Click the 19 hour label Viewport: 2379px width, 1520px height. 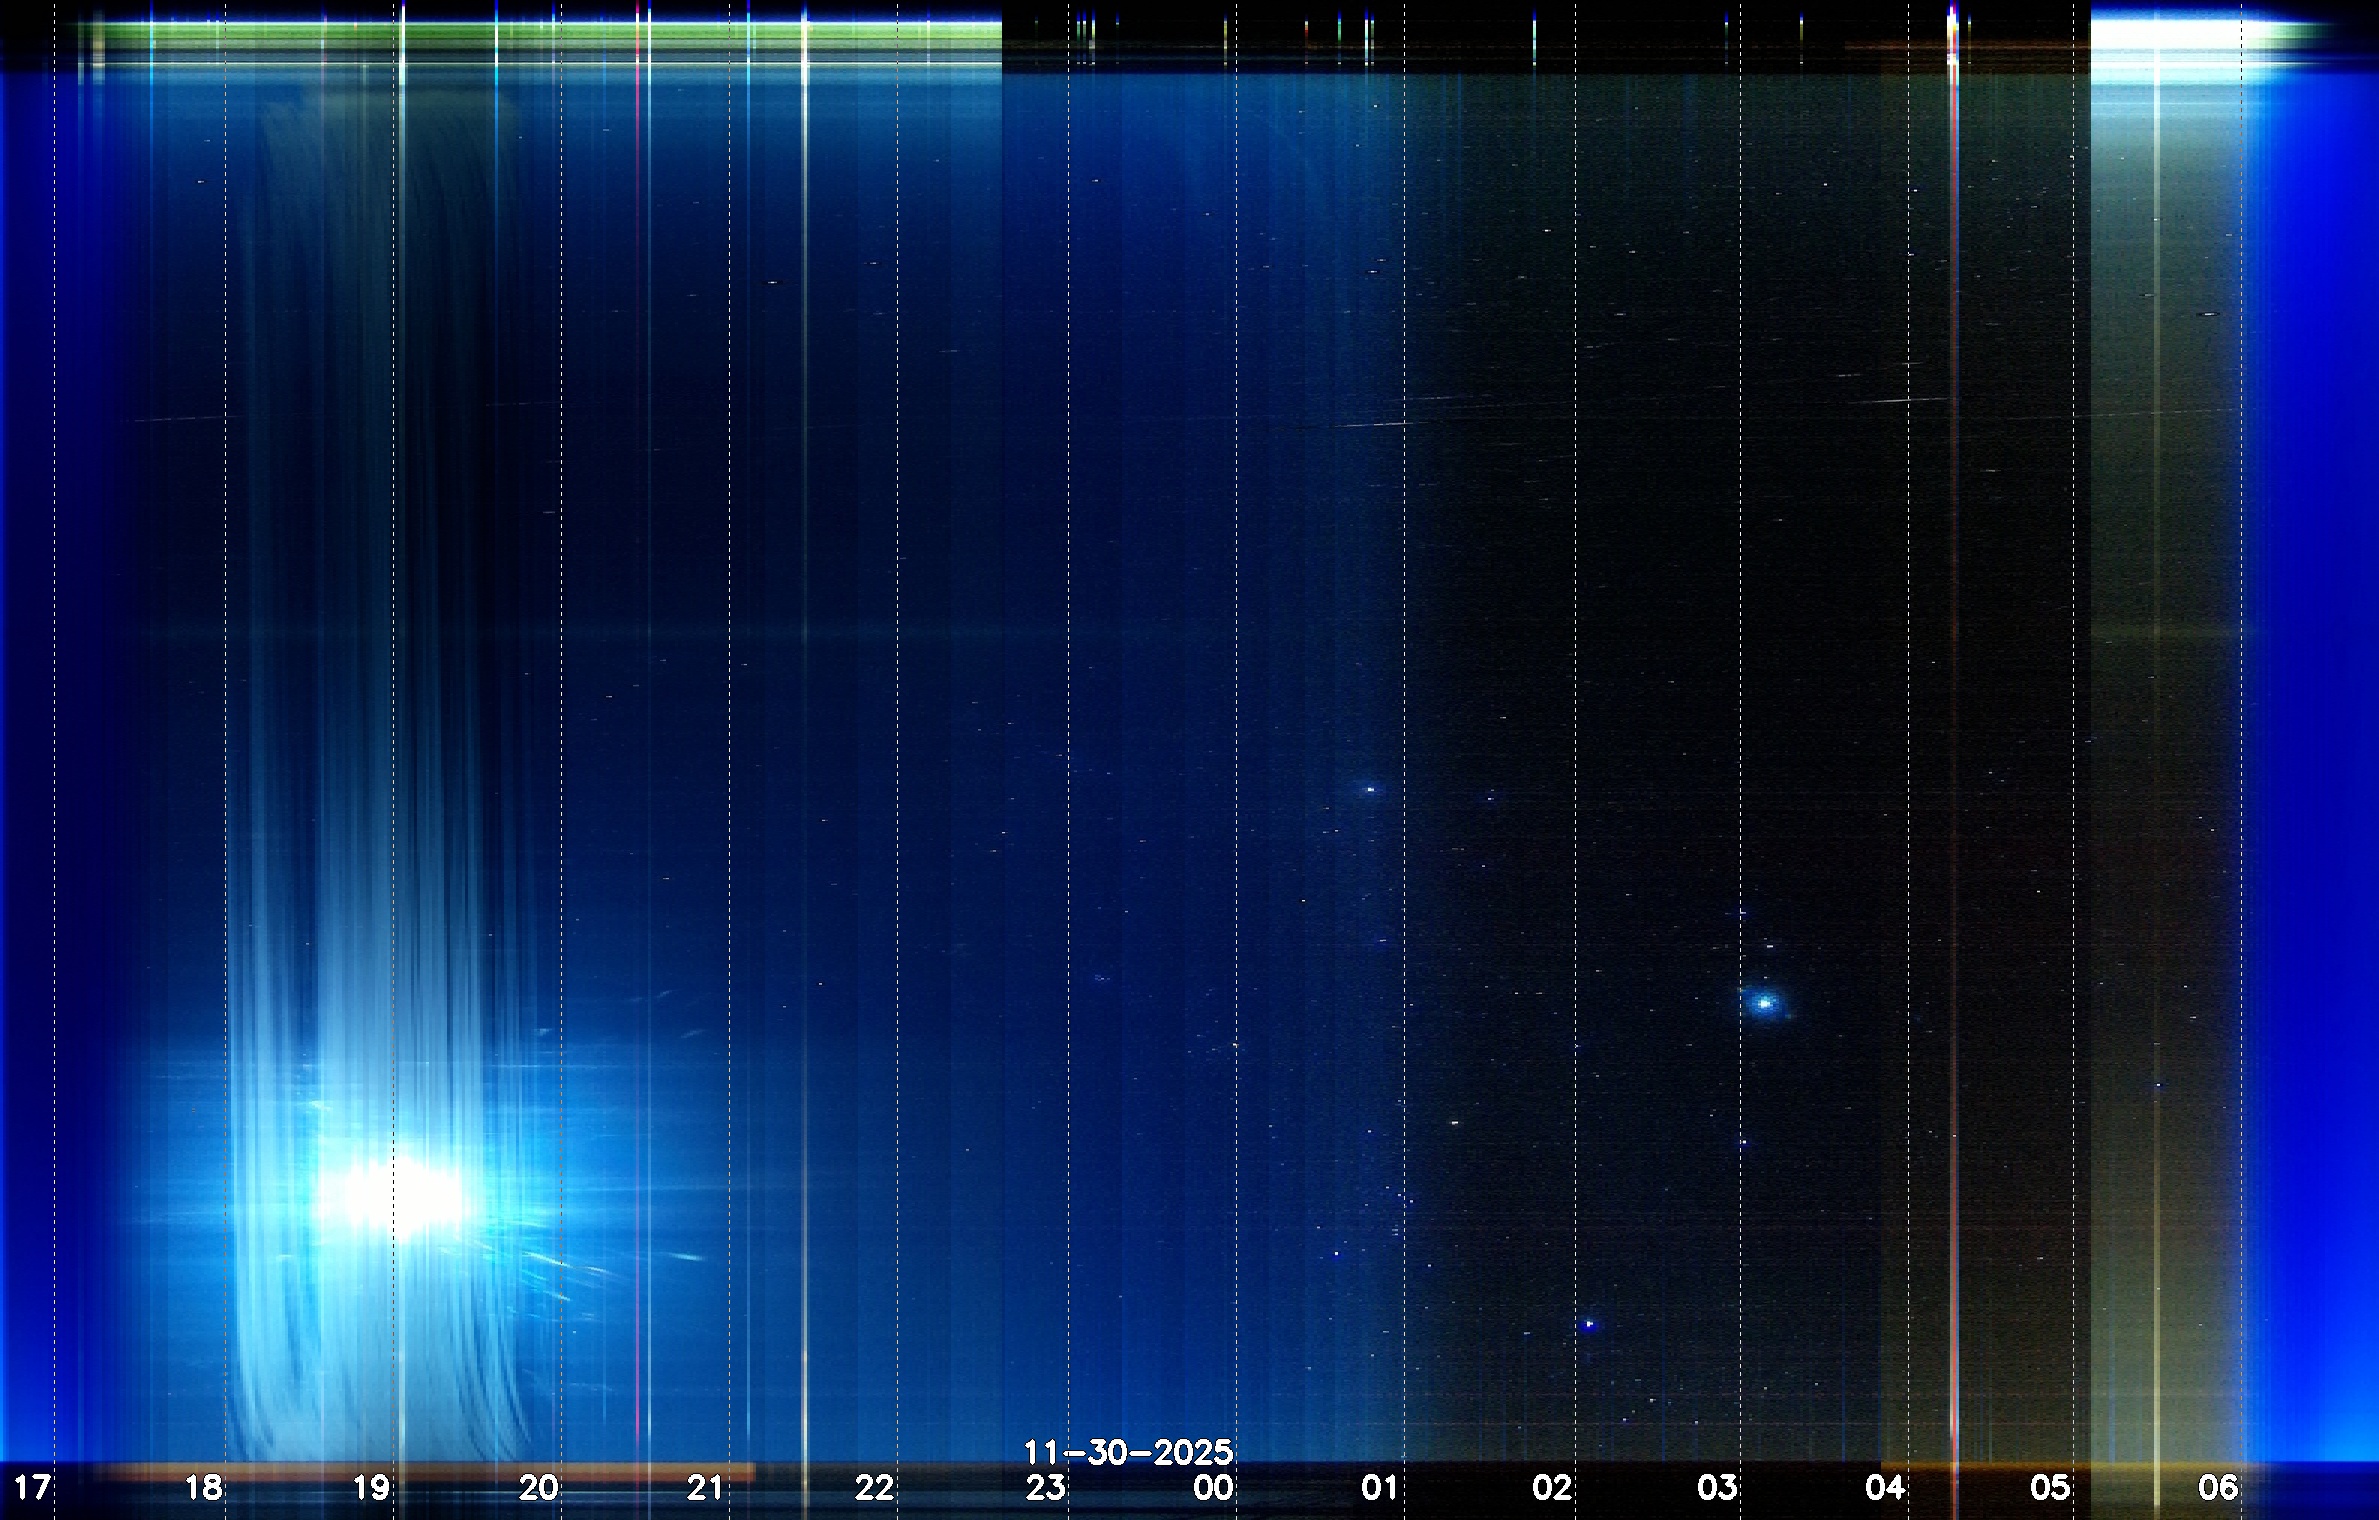(371, 1488)
